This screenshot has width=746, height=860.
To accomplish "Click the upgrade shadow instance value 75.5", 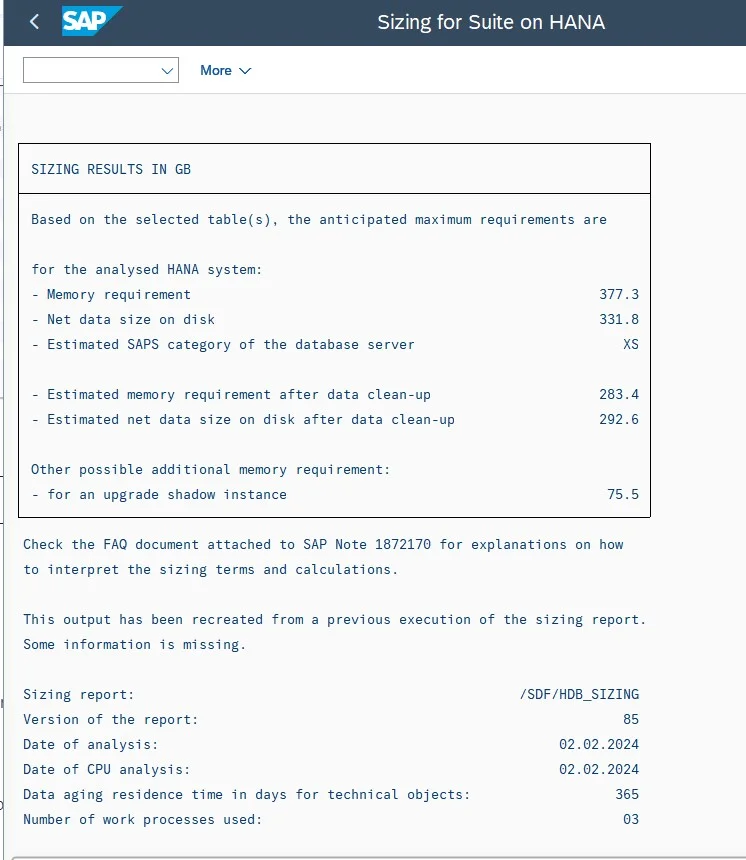I will (x=623, y=495).
